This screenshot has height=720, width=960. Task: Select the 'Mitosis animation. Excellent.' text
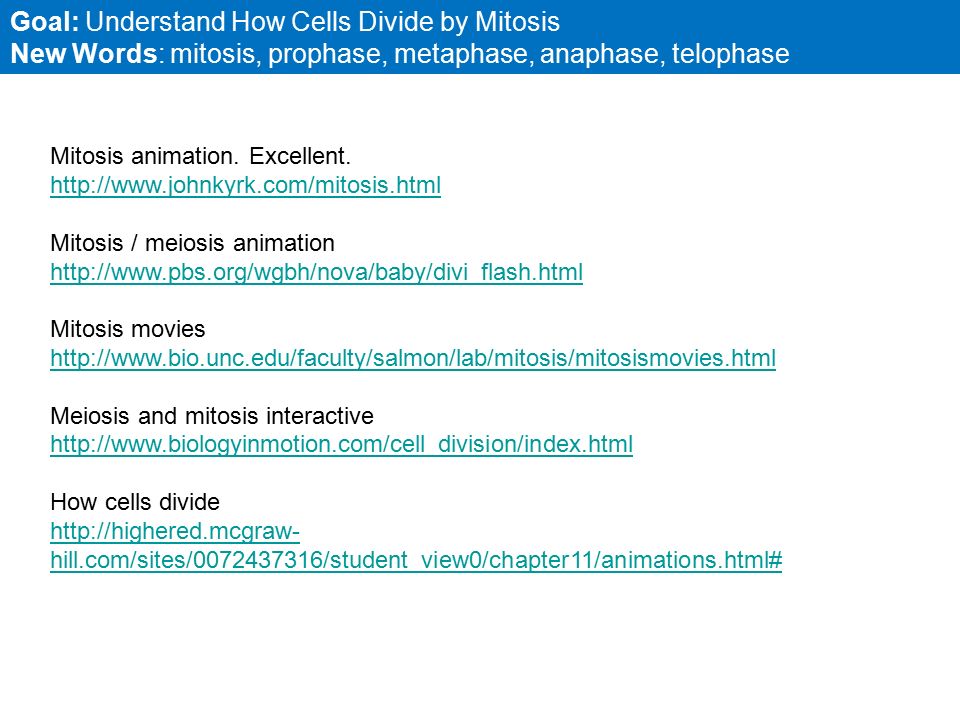coord(201,156)
